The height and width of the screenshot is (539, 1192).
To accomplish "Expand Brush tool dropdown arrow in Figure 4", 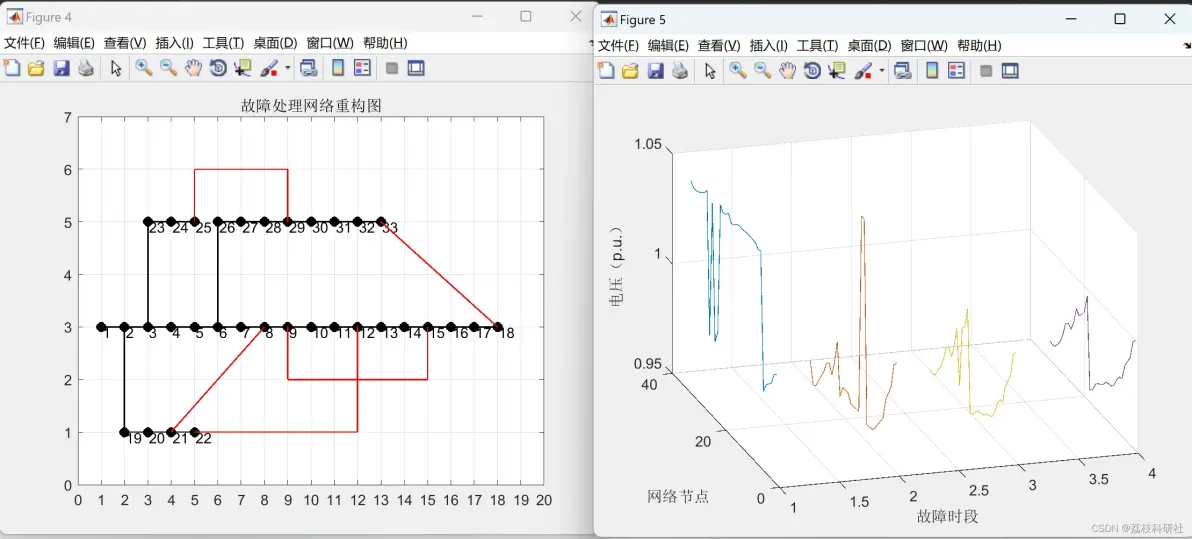I will tap(288, 68).
